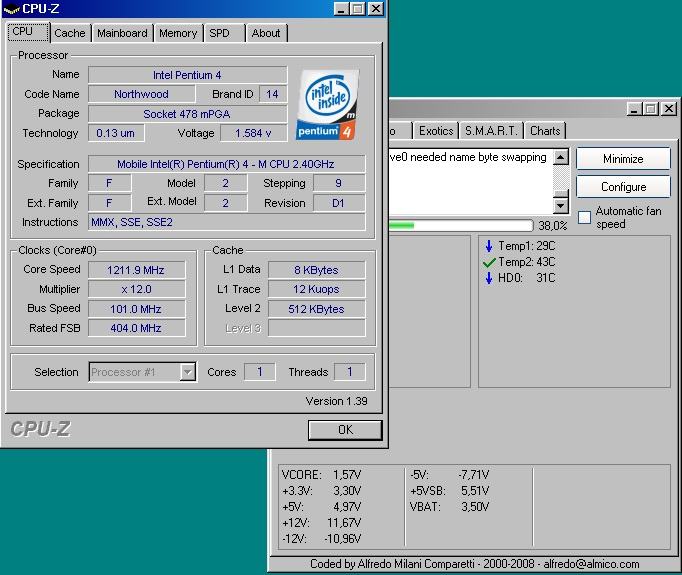Image resolution: width=682 pixels, height=575 pixels.
Task: Click the Stepping value 9
Action: click(x=339, y=183)
